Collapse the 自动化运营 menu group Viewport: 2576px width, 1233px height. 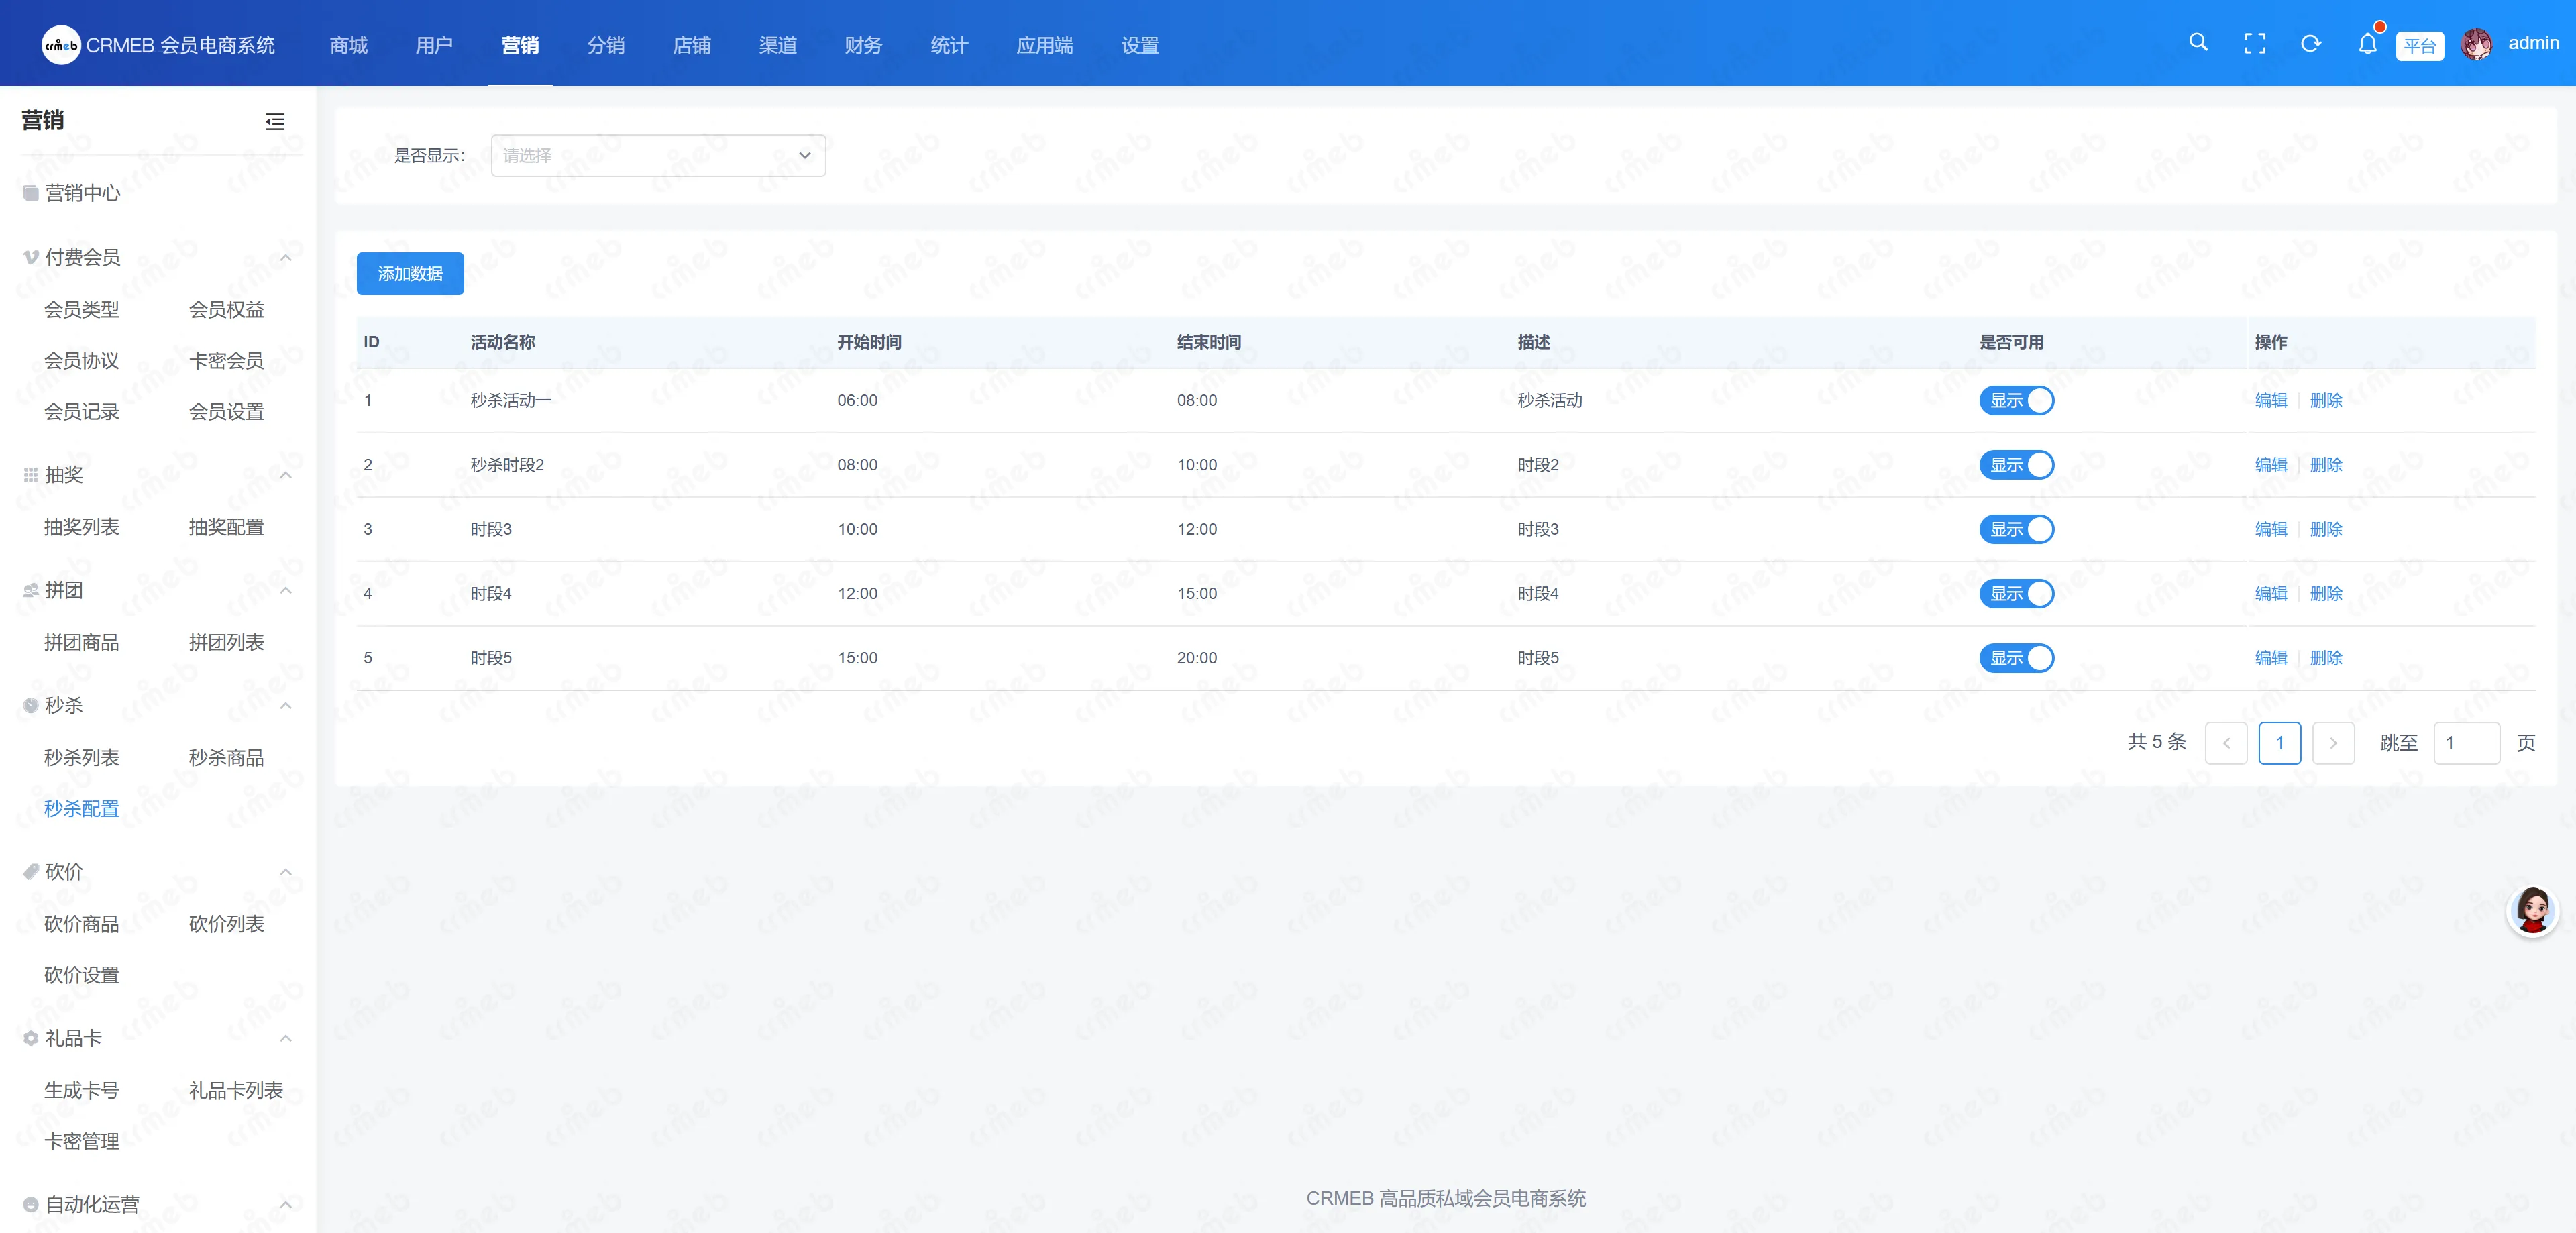click(286, 1205)
